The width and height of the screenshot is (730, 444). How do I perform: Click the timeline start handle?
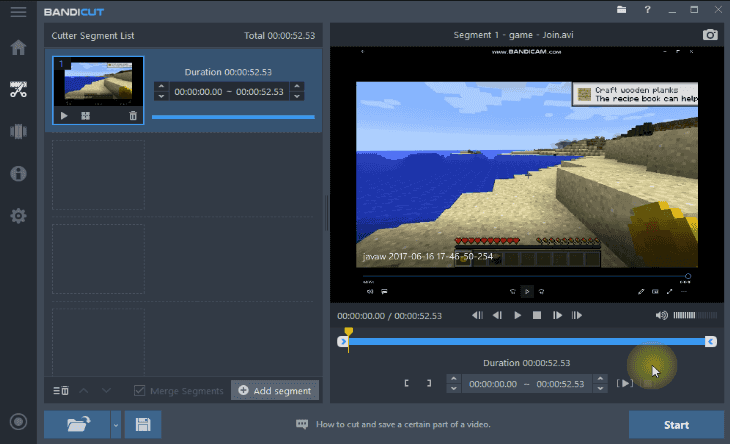point(343,342)
